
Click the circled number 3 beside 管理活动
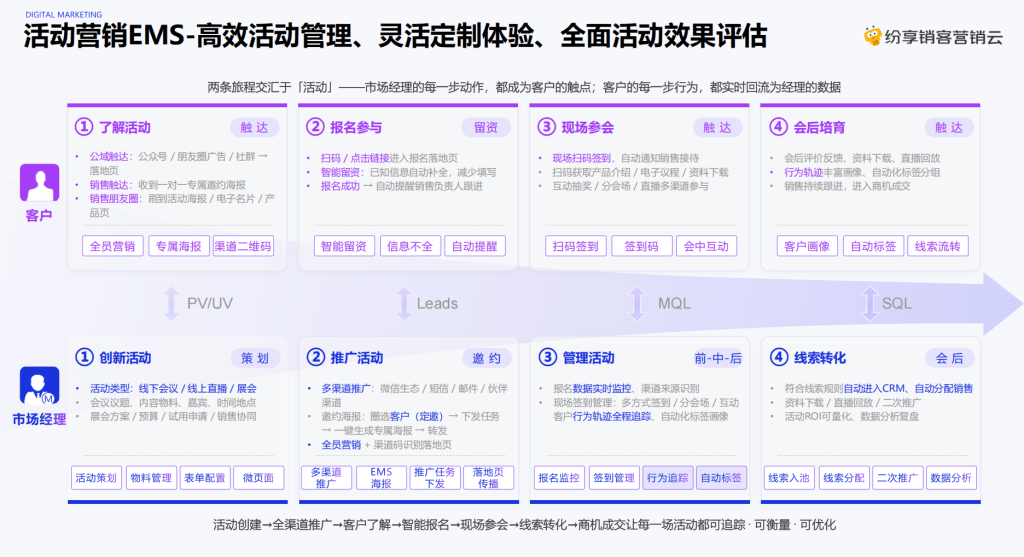coord(547,357)
